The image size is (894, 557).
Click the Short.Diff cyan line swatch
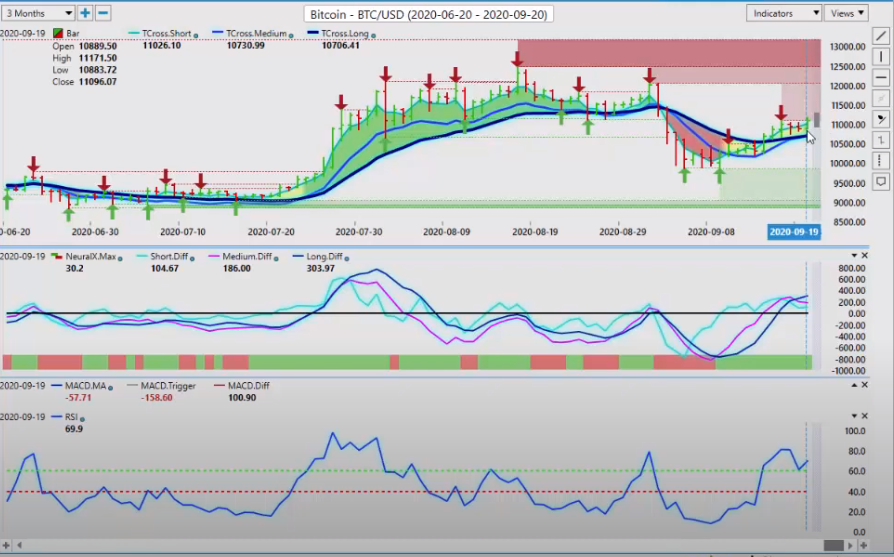pyautogui.click(x=142, y=257)
